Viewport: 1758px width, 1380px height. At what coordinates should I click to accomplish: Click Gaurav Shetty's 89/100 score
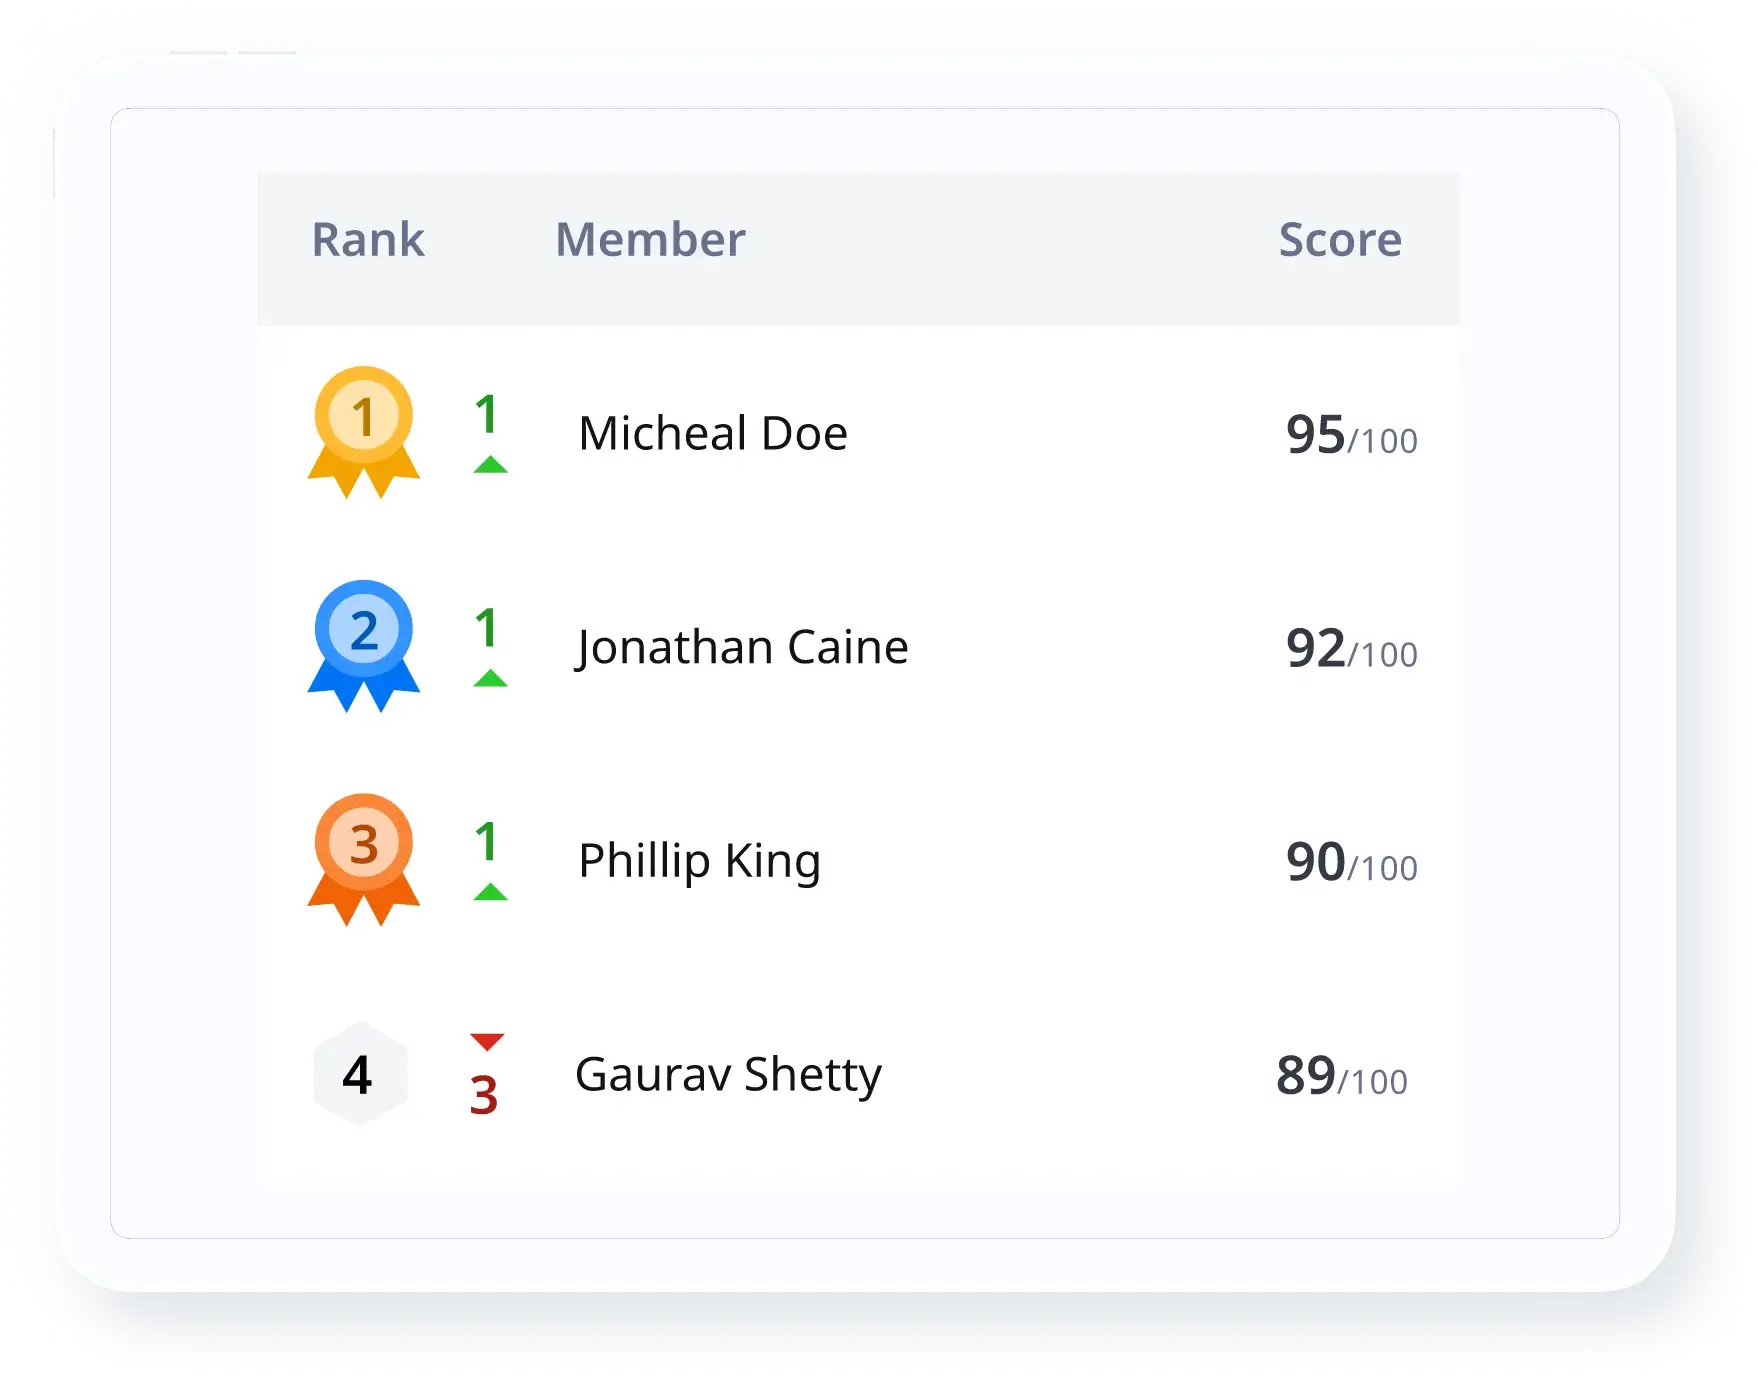pos(1341,1077)
